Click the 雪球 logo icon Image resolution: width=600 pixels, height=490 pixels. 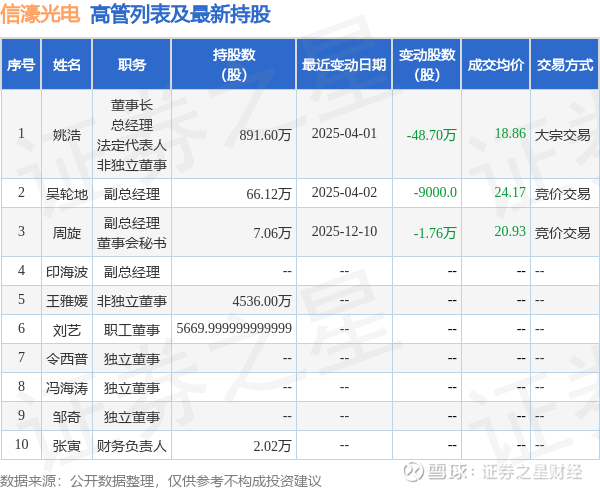[x=413, y=471]
